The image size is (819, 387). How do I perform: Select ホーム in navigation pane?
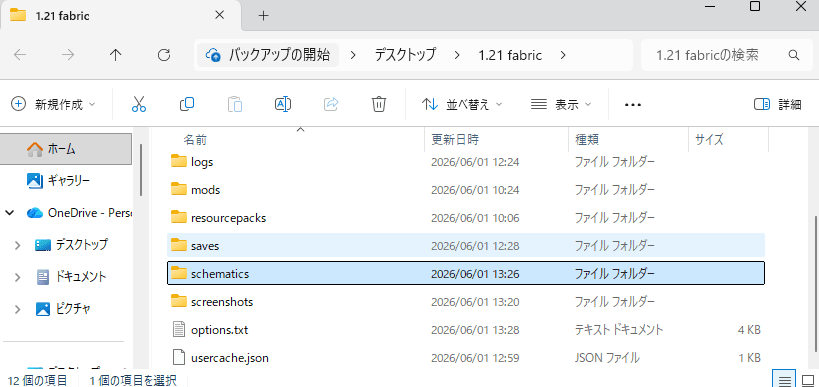tap(67, 149)
